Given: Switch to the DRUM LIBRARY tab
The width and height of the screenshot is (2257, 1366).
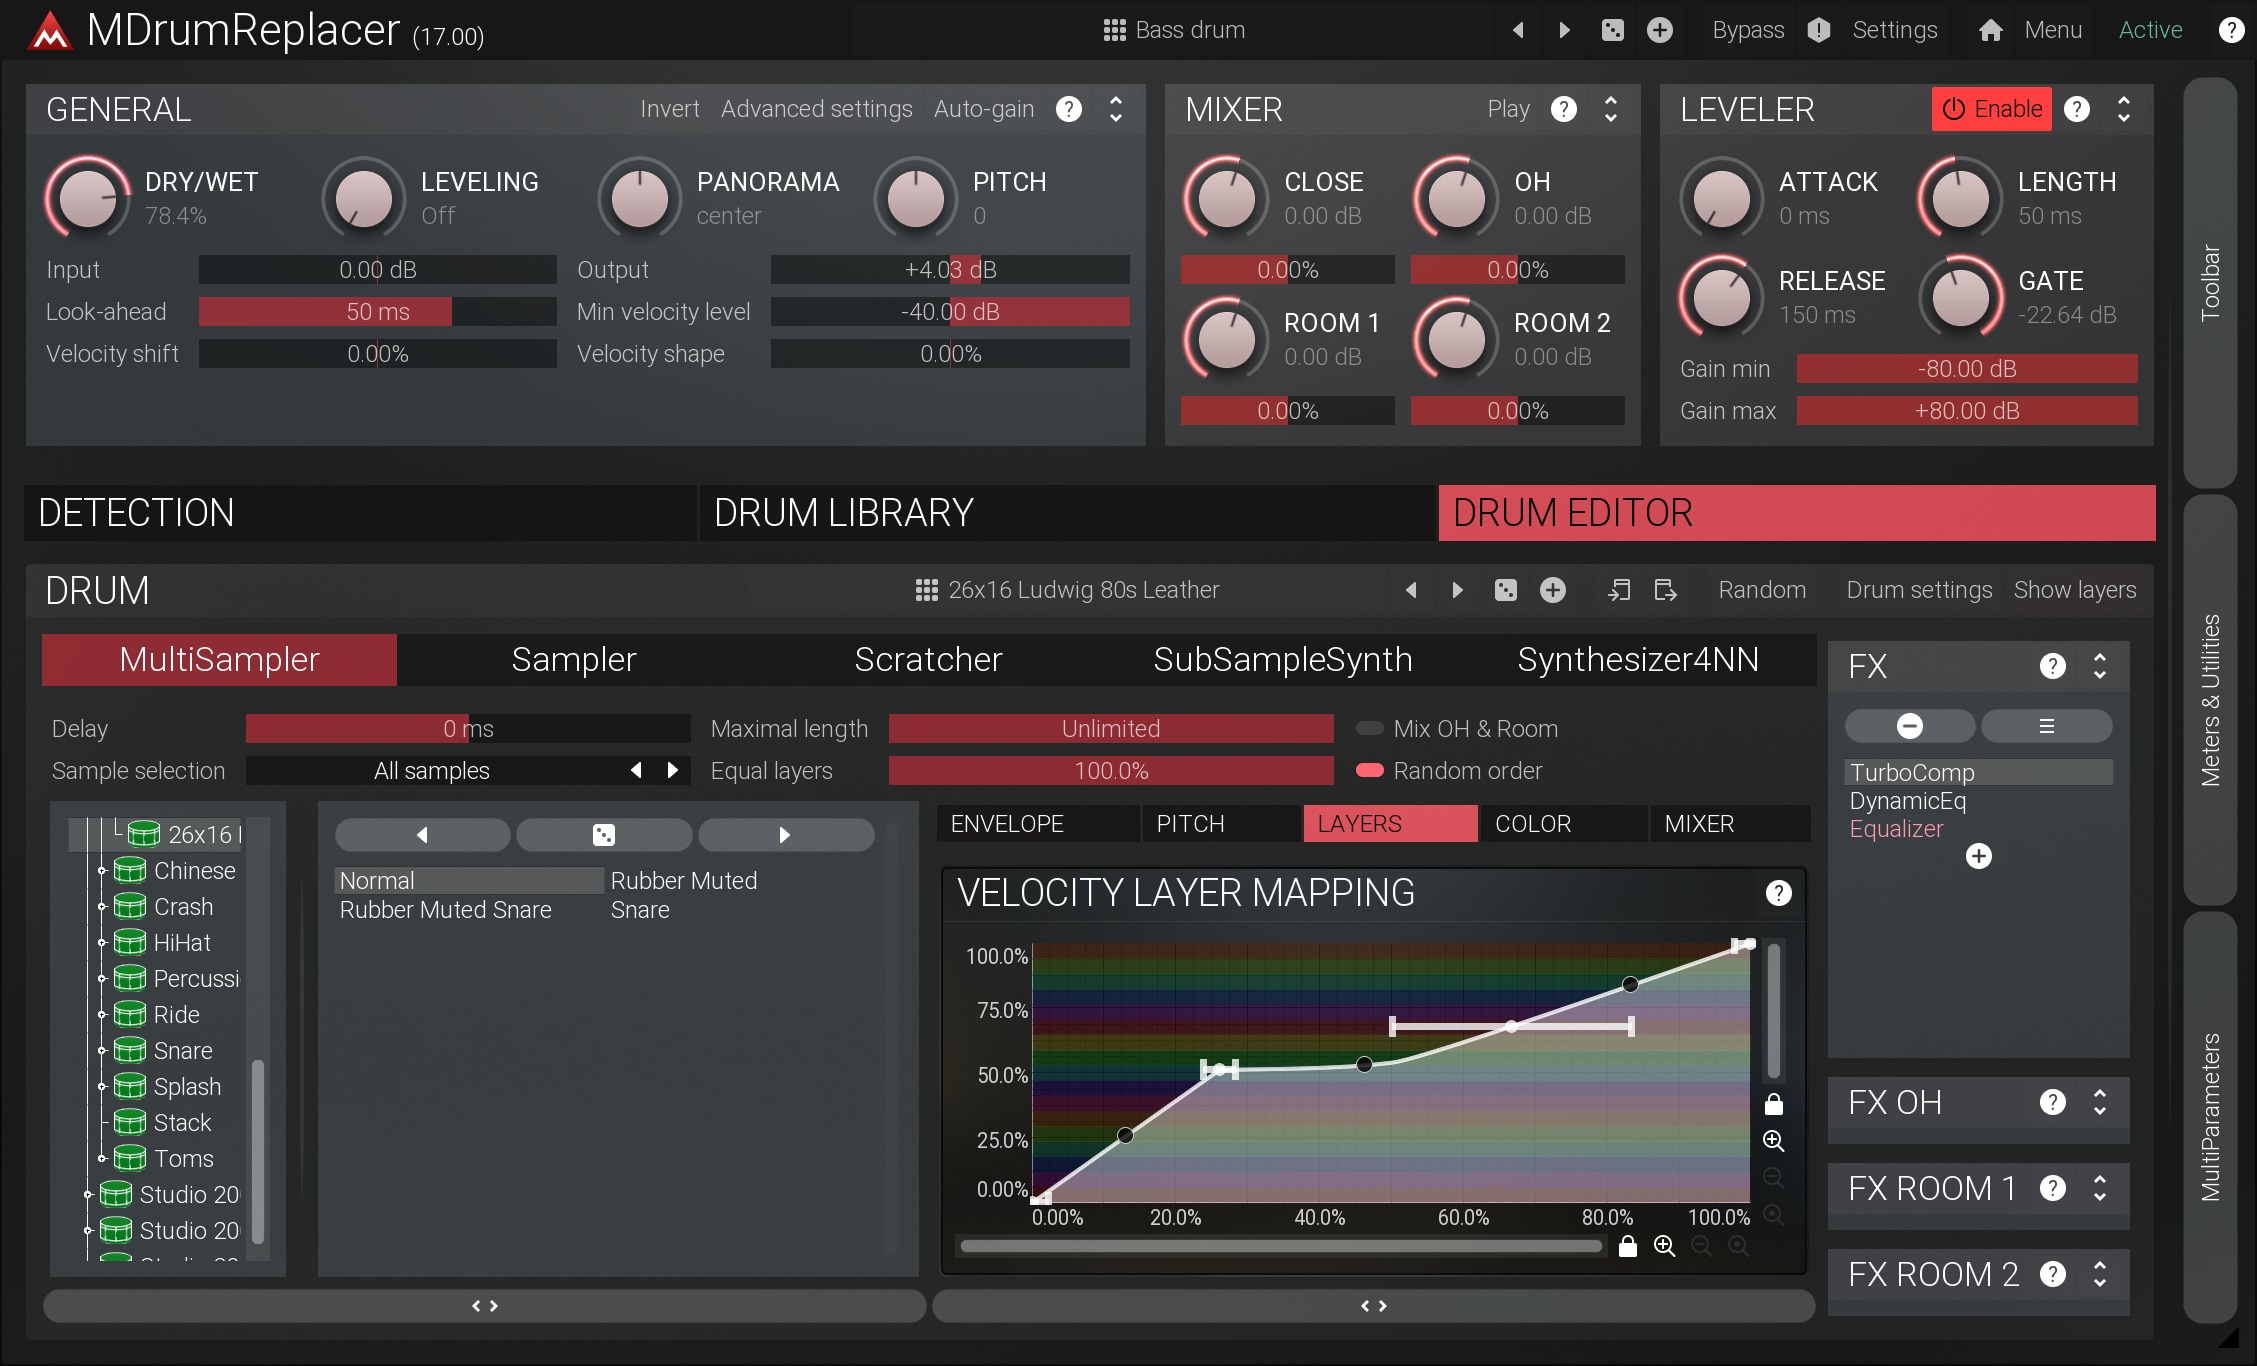Looking at the screenshot, I should (1067, 513).
